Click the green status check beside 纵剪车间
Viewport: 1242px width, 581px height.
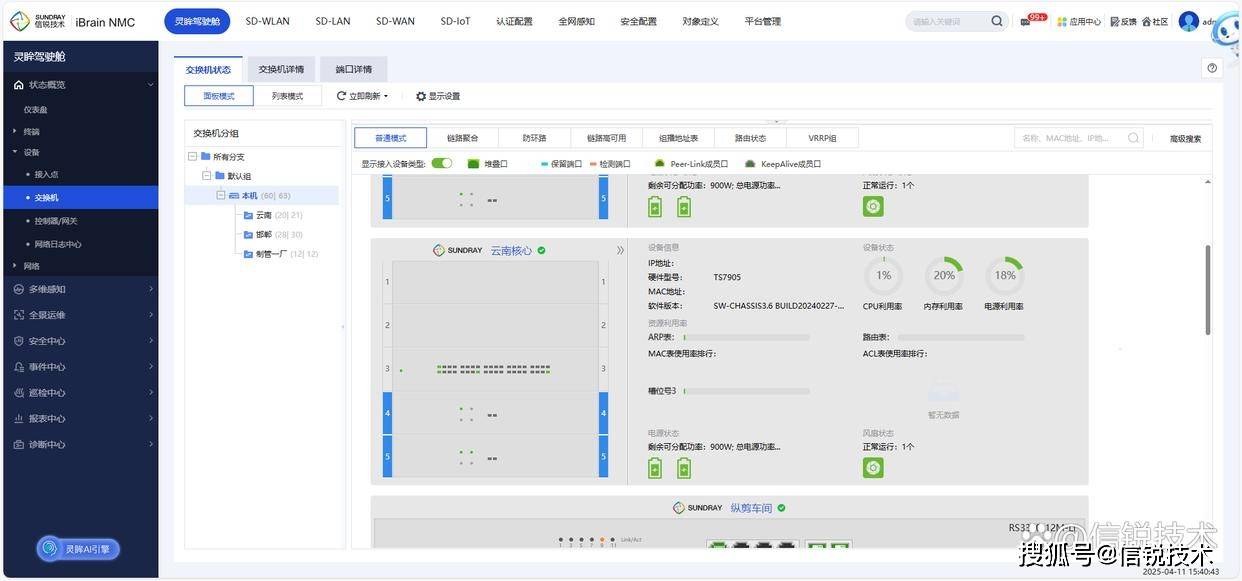tap(781, 508)
